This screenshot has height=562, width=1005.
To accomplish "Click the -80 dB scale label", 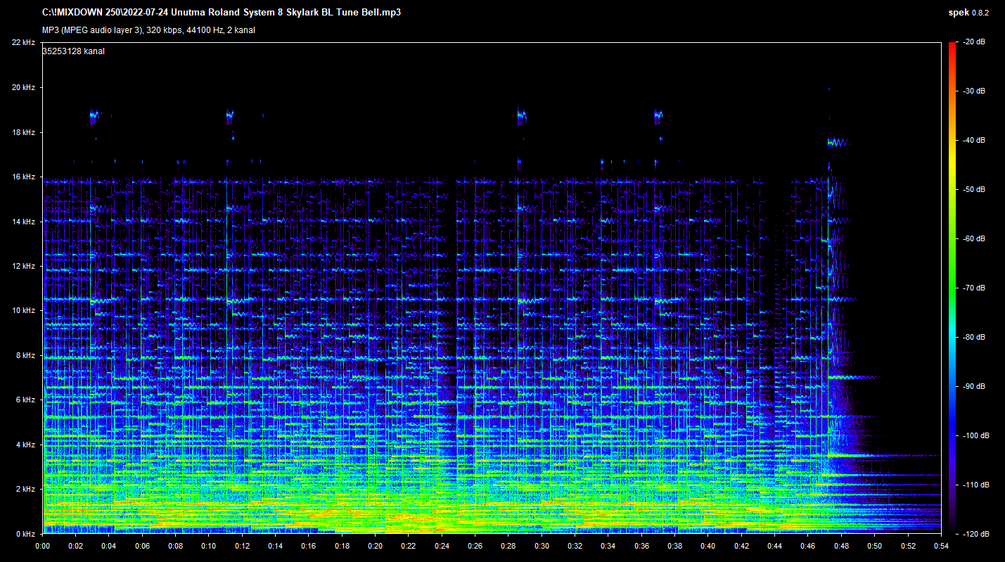I will [x=974, y=337].
